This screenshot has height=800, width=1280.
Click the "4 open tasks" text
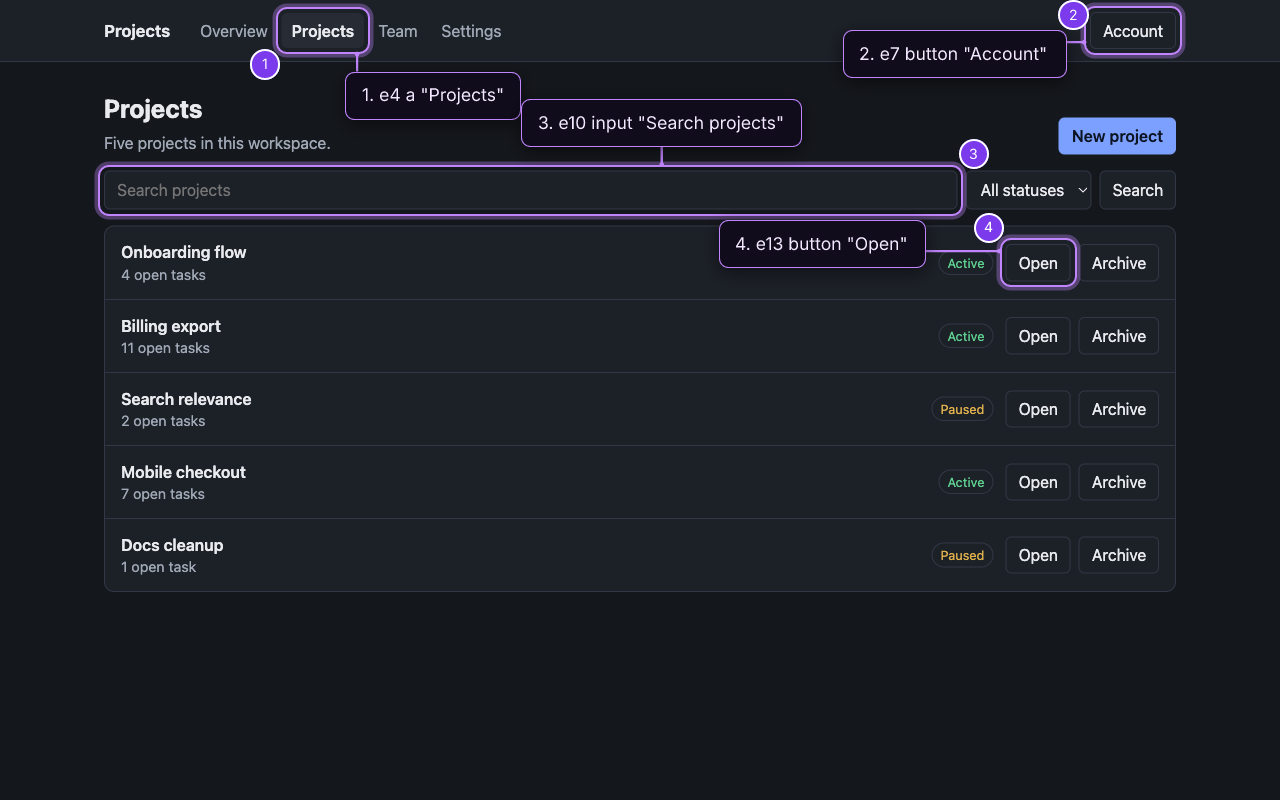click(x=163, y=275)
